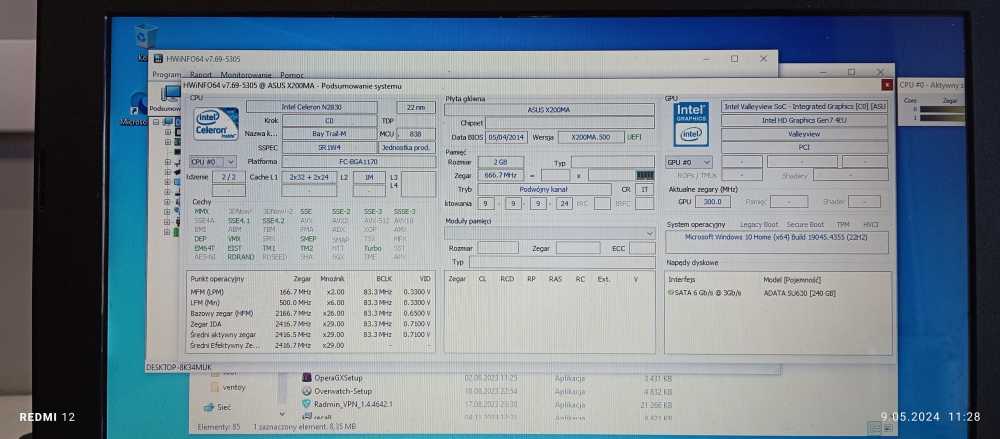Open the Monitorowanie menu
Image resolution: width=1000 pixels, height=439 pixels.
[246, 74]
